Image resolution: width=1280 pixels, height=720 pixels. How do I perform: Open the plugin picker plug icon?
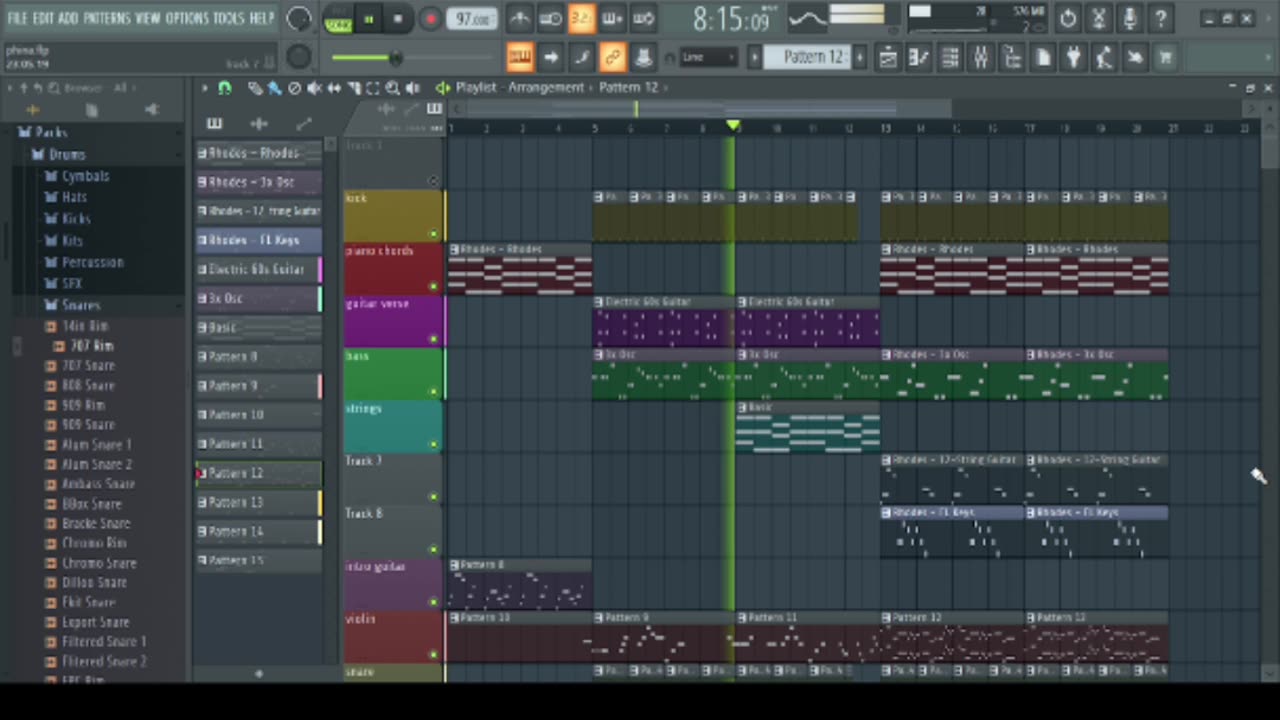(x=1073, y=58)
